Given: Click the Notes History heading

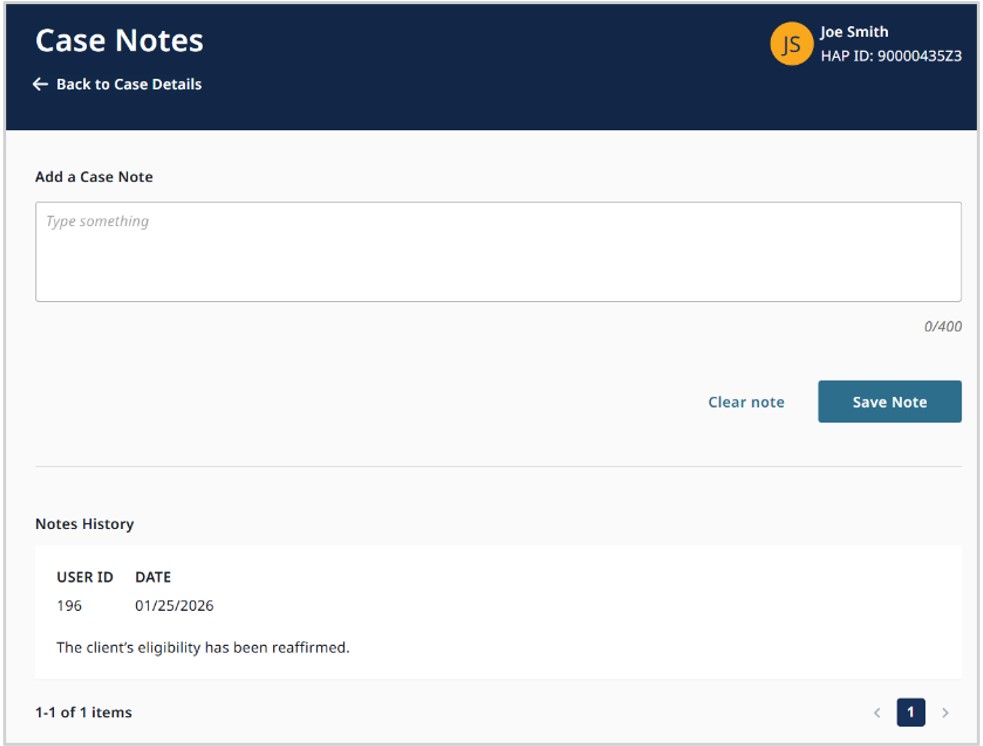Looking at the screenshot, I should [84, 524].
